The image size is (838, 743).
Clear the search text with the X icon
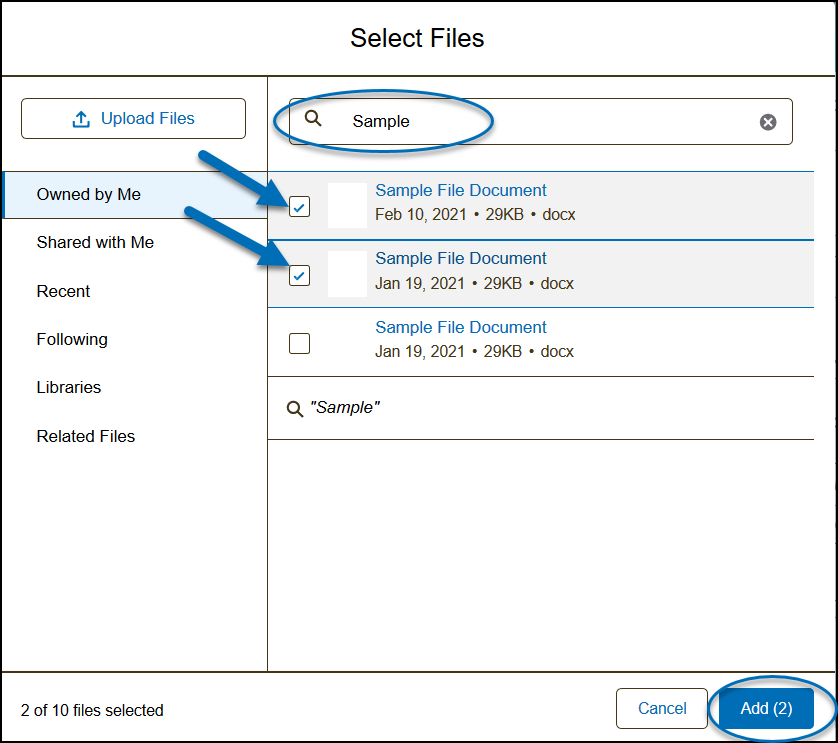[x=767, y=122]
